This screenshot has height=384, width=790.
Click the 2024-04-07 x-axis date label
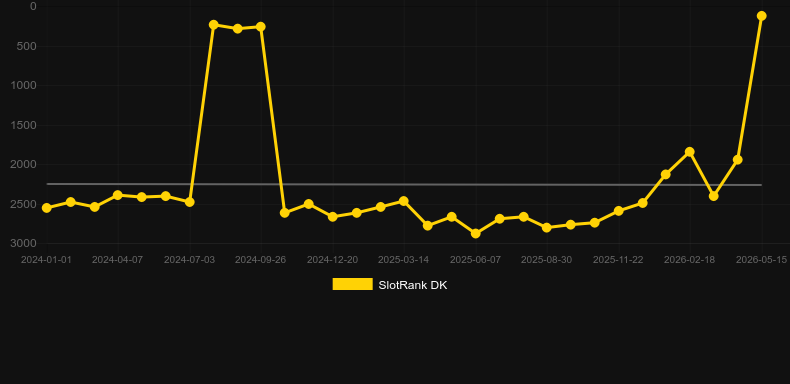[117, 260]
